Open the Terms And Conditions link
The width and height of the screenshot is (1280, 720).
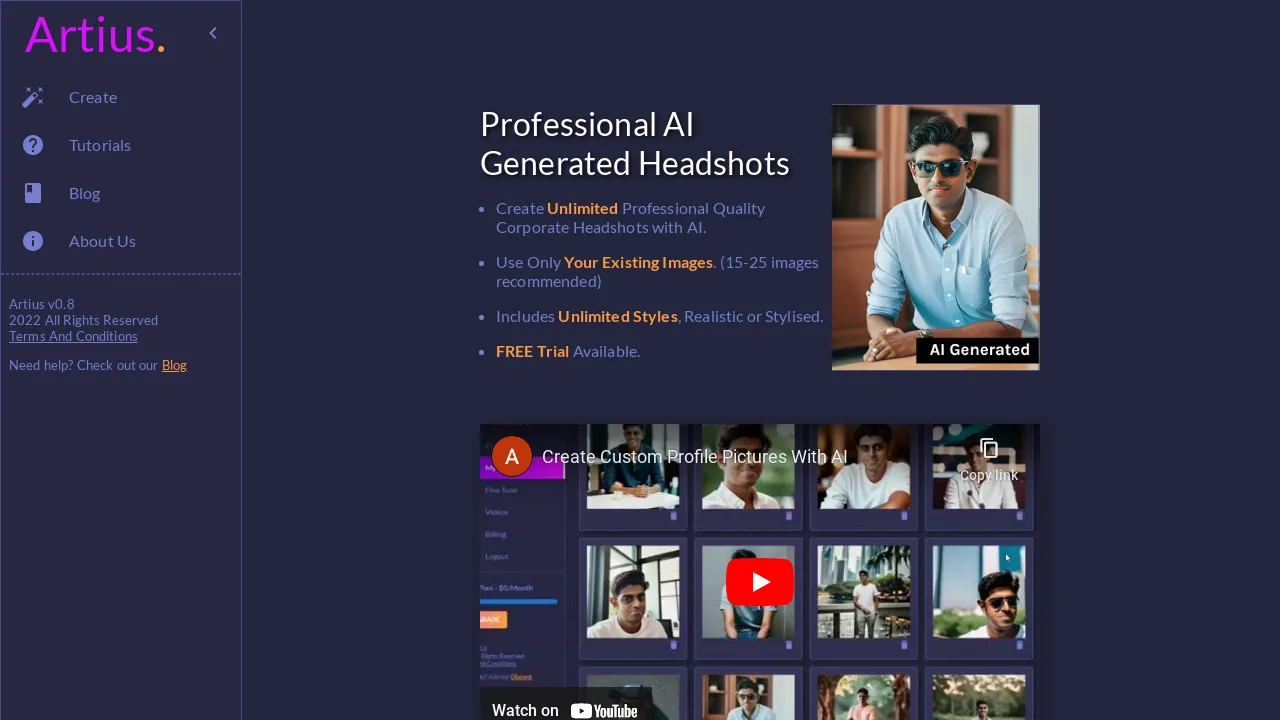point(73,337)
